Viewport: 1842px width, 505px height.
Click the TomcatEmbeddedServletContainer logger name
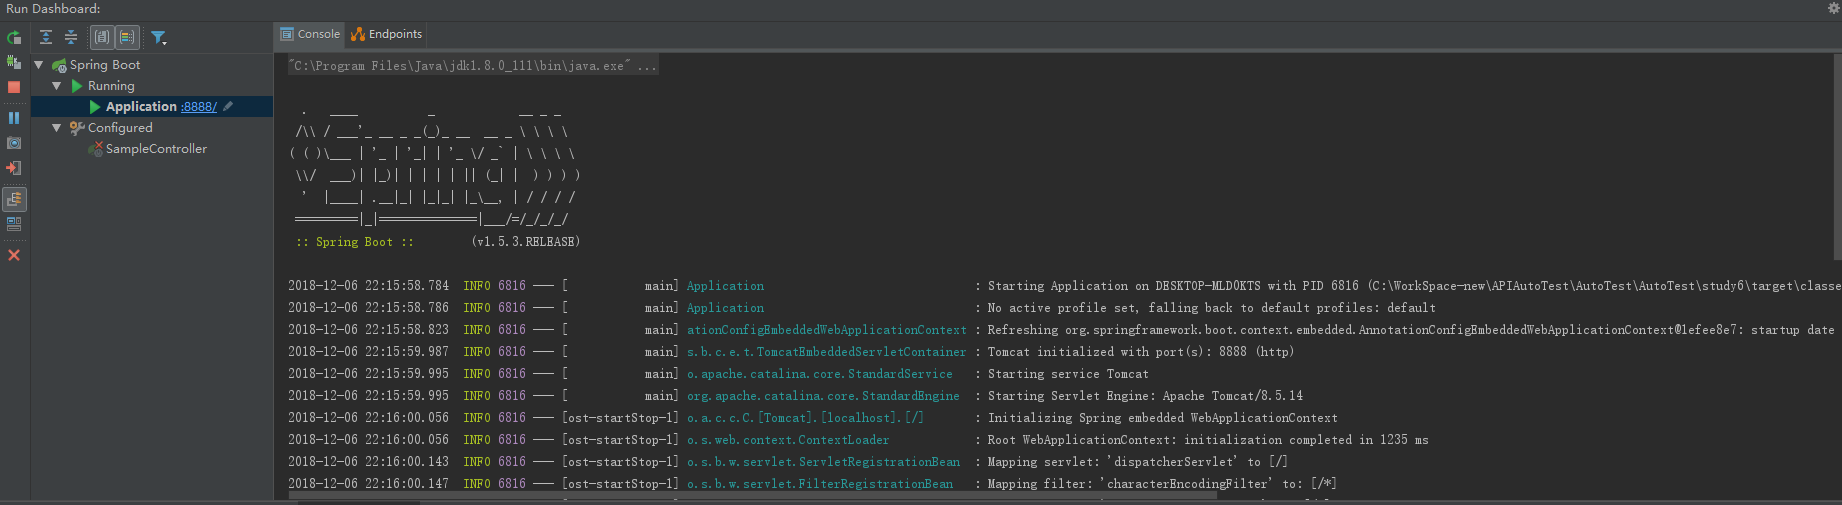click(826, 352)
